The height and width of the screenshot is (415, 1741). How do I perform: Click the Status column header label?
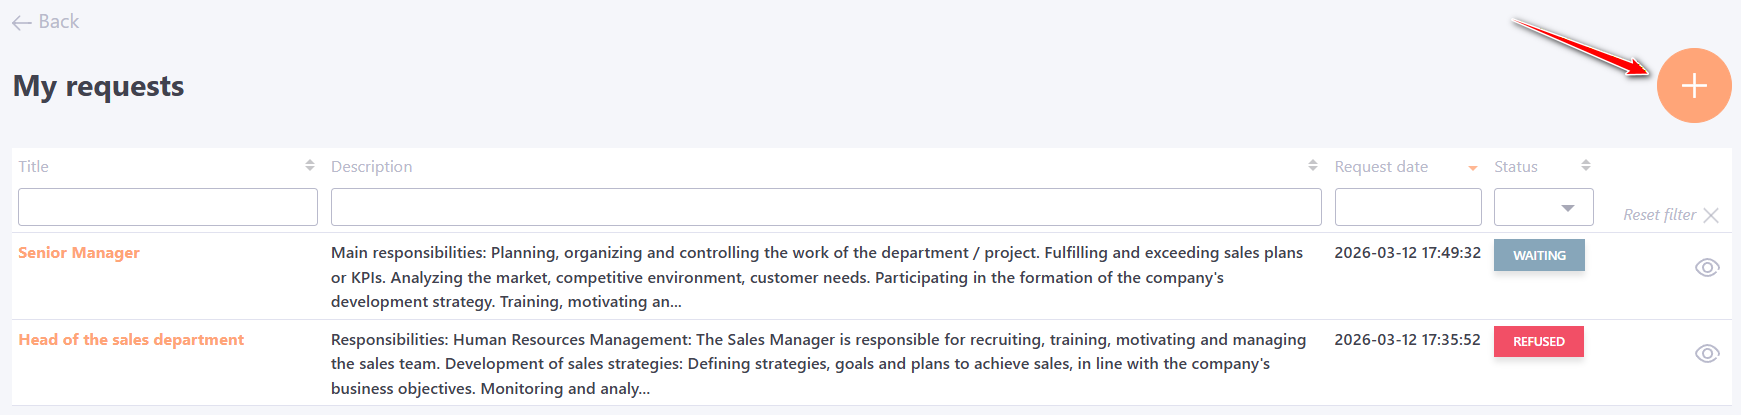pos(1516,167)
